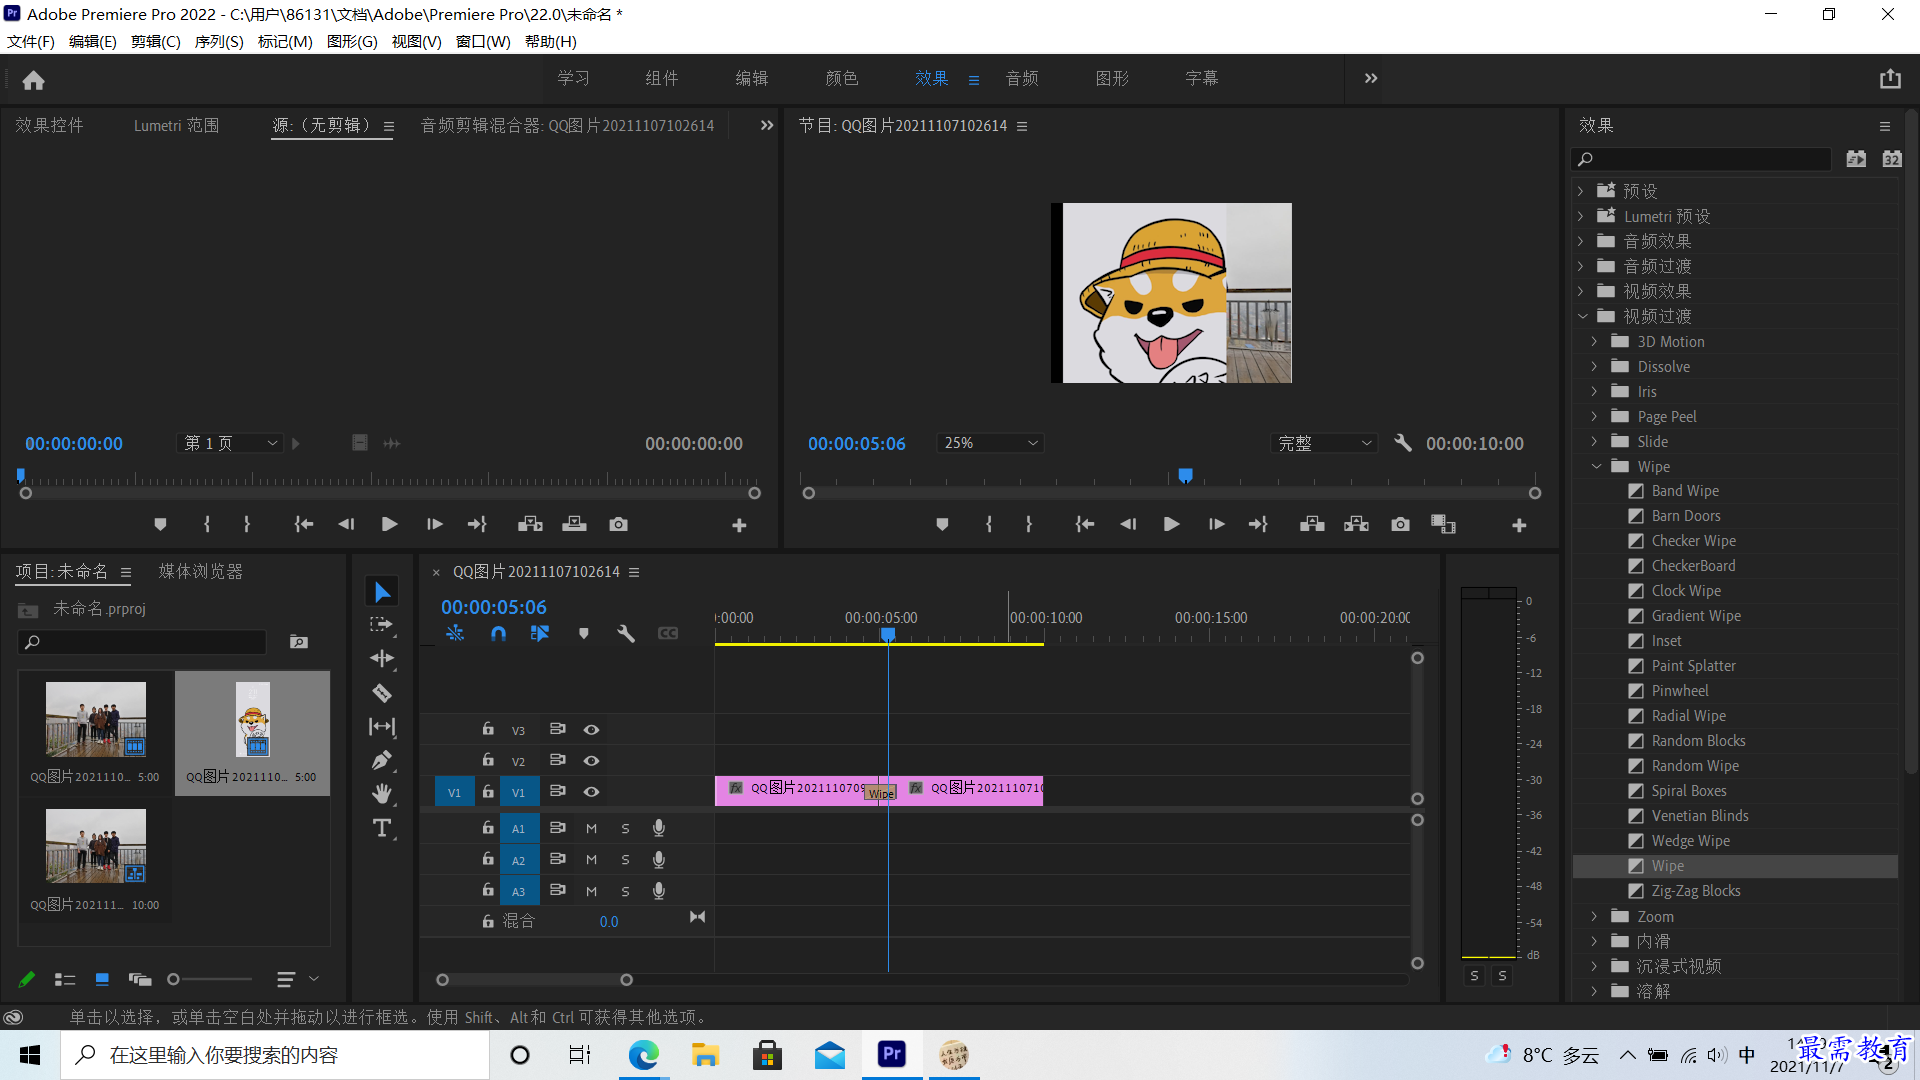Select Venetian Blinds transition
The width and height of the screenshot is (1920, 1080).
click(x=1700, y=816)
